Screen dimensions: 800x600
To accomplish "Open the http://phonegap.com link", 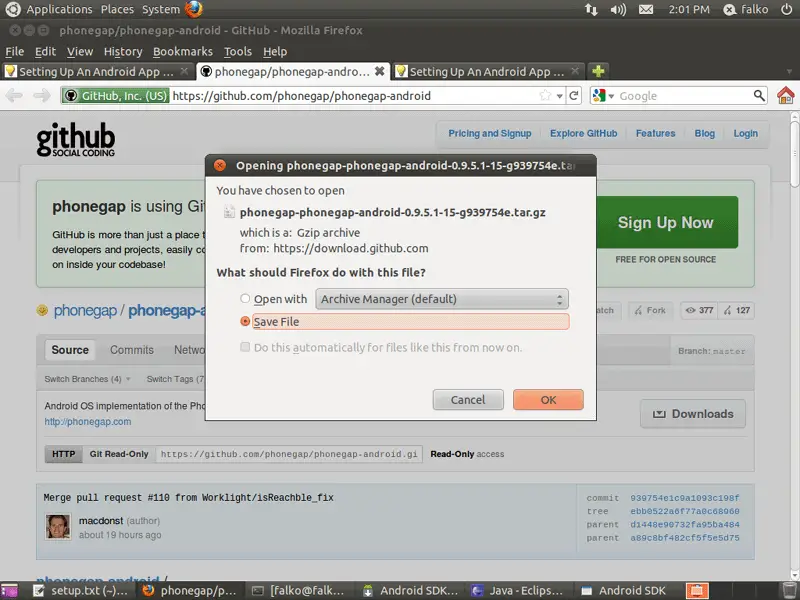I will pos(88,421).
